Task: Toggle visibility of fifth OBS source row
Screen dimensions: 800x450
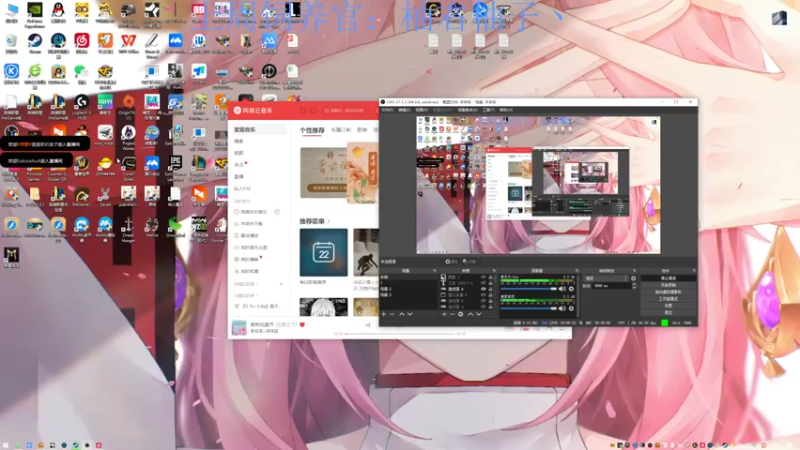Action: (x=484, y=301)
